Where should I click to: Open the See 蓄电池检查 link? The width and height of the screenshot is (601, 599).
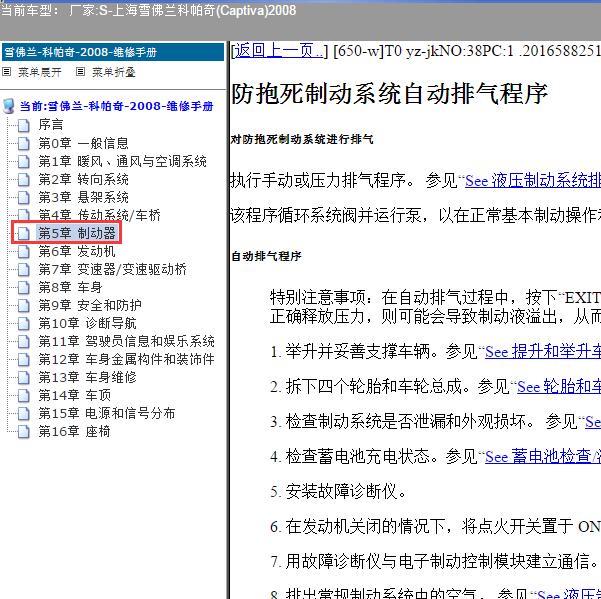543,456
